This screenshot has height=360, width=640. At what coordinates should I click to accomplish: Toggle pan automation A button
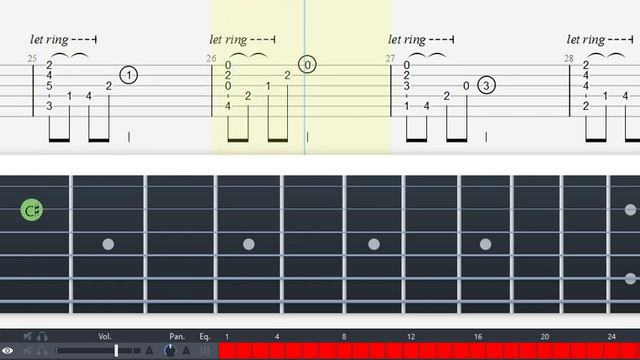(186, 351)
